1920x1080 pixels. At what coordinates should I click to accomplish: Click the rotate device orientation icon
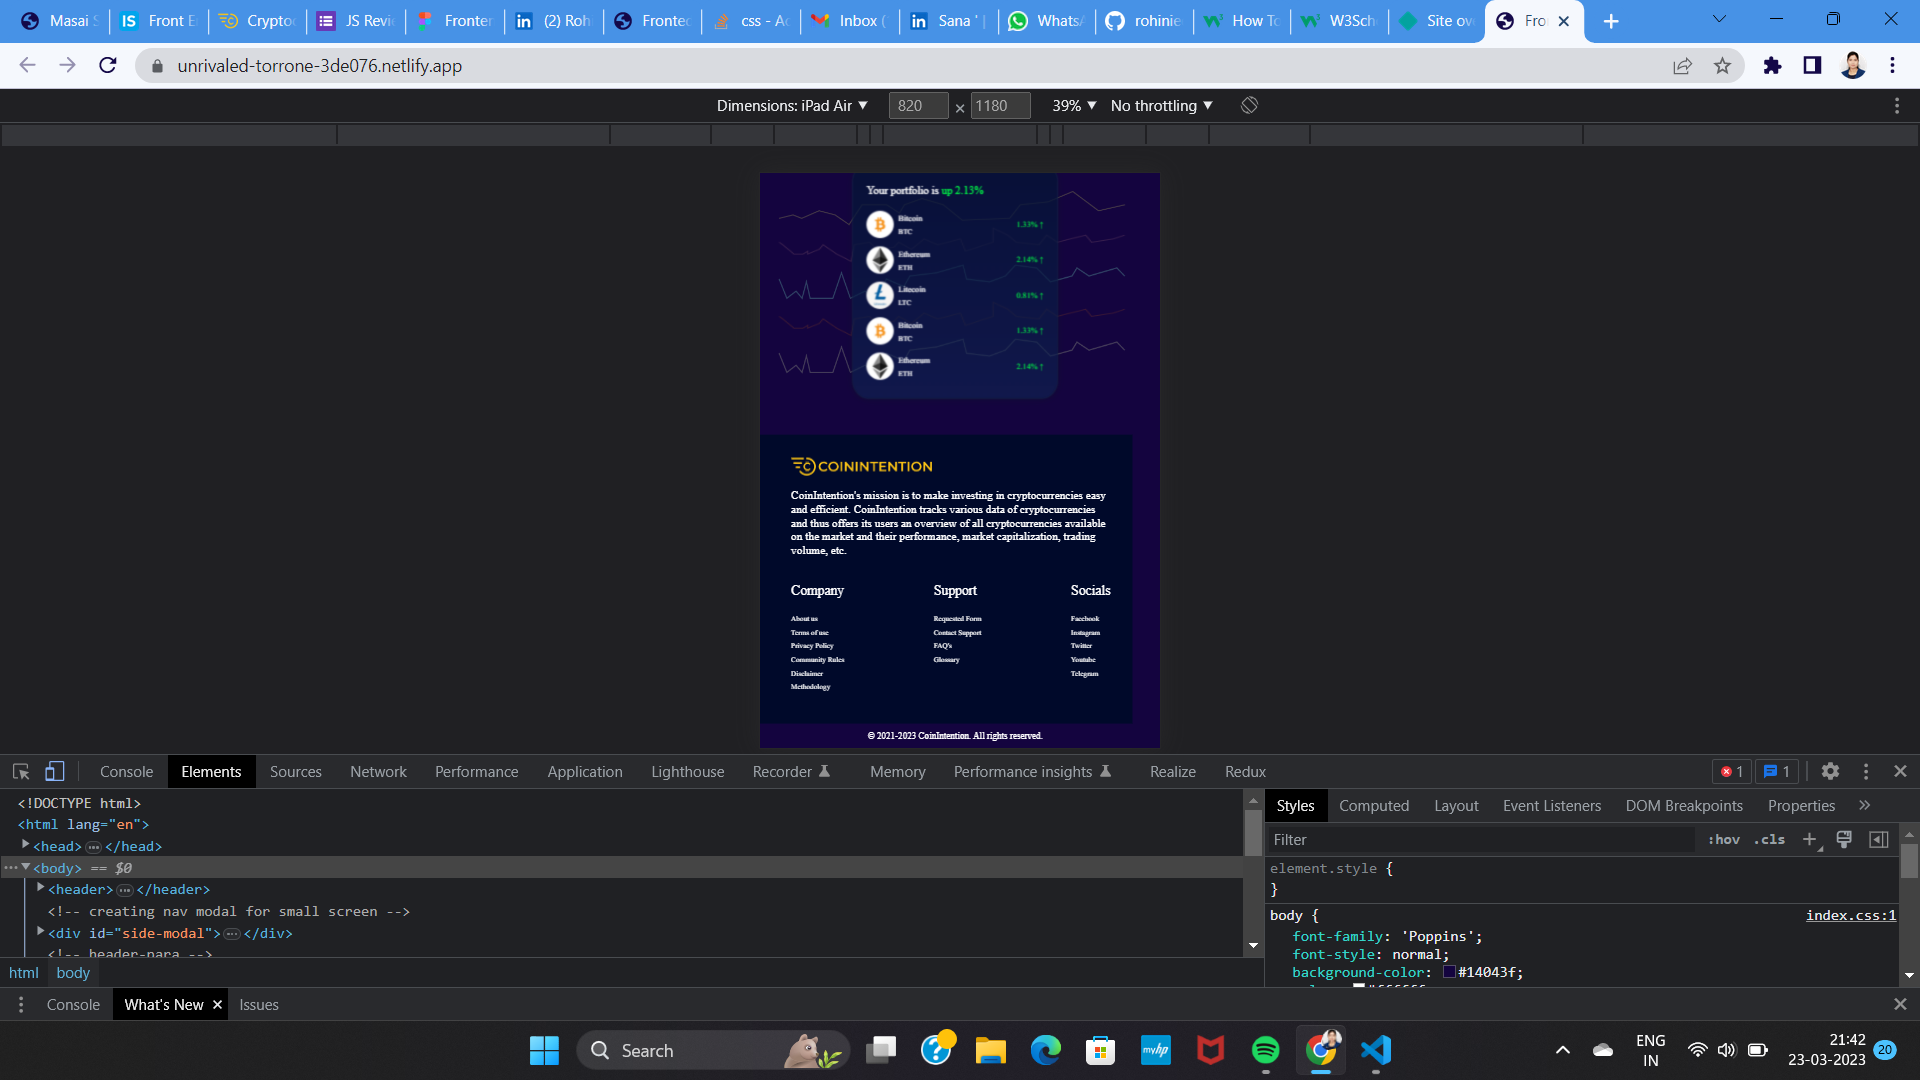coord(1249,106)
